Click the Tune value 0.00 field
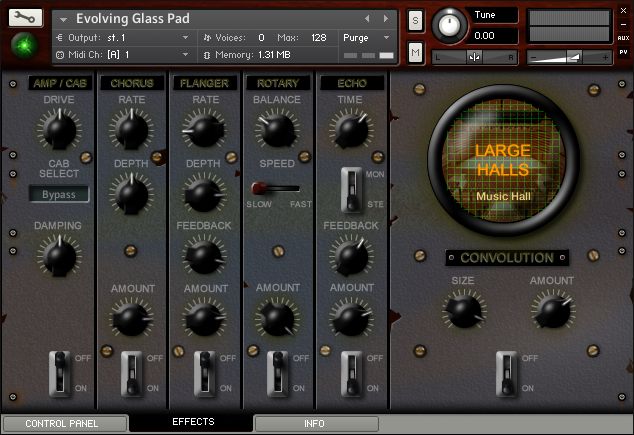Image resolution: width=634 pixels, height=435 pixels. (x=493, y=36)
